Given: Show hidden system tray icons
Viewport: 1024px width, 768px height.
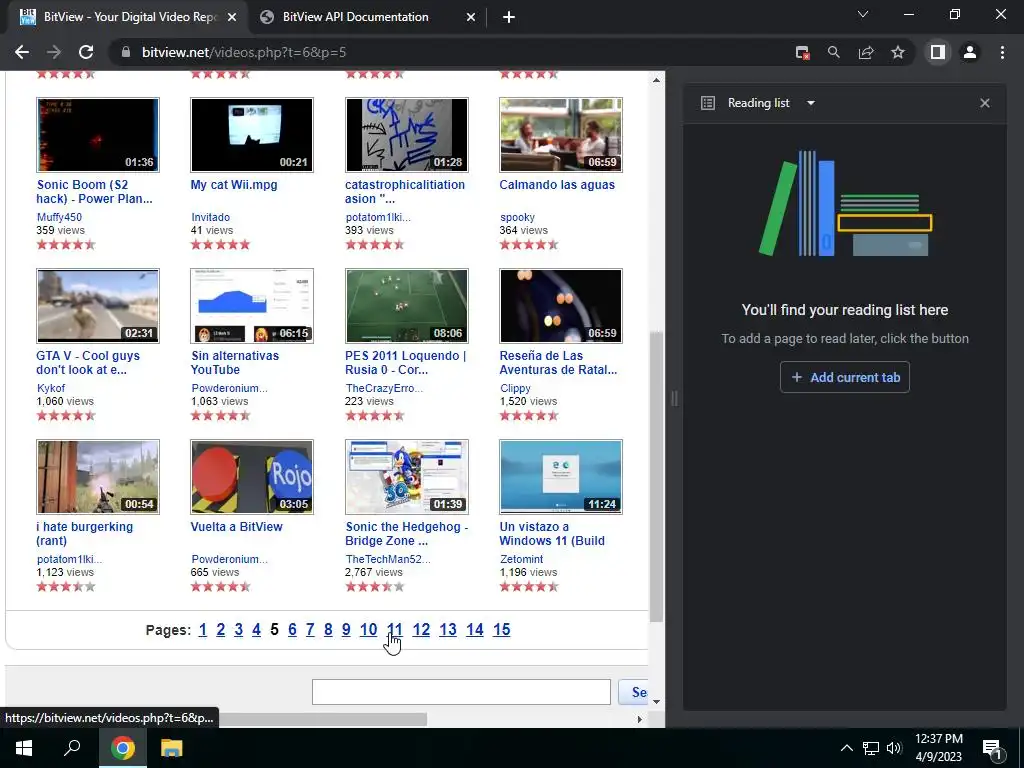Looking at the screenshot, I should 846,748.
